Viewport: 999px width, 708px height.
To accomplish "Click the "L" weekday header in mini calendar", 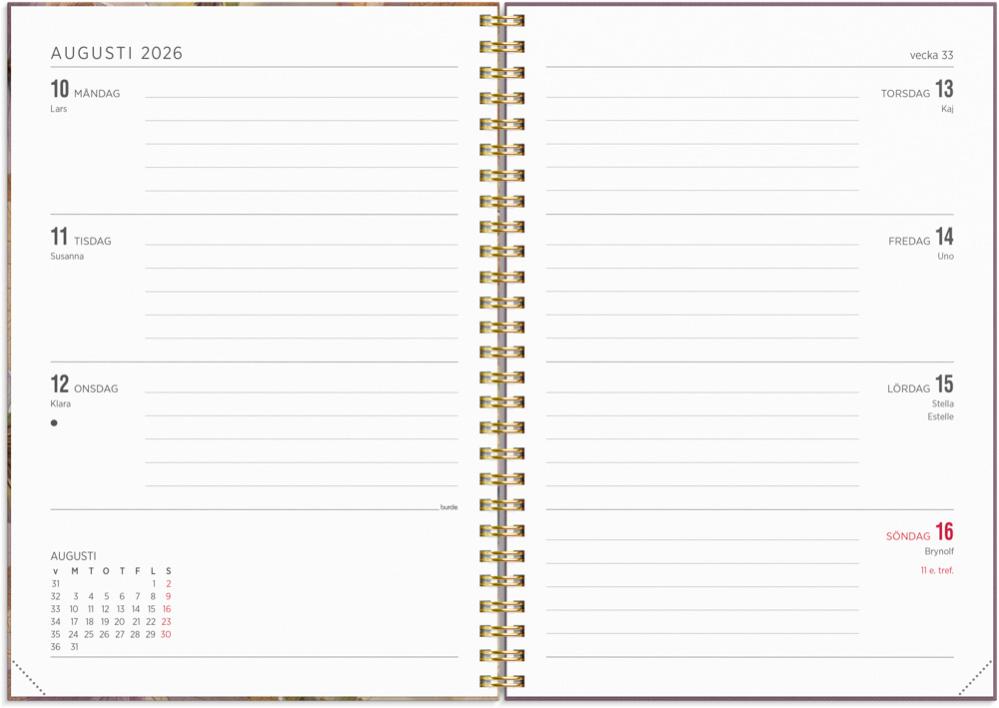I will tap(153, 571).
